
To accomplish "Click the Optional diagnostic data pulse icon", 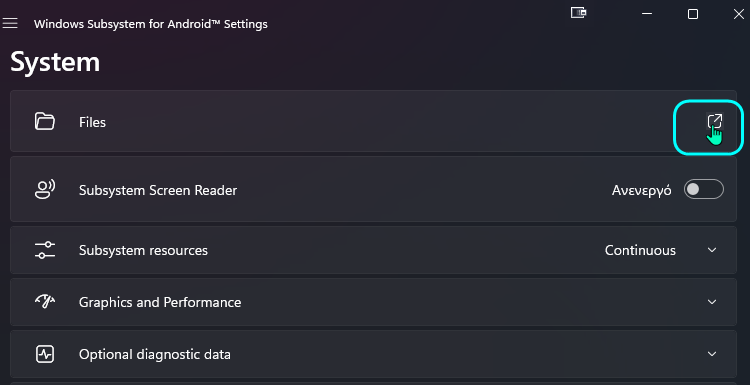I will click(45, 354).
